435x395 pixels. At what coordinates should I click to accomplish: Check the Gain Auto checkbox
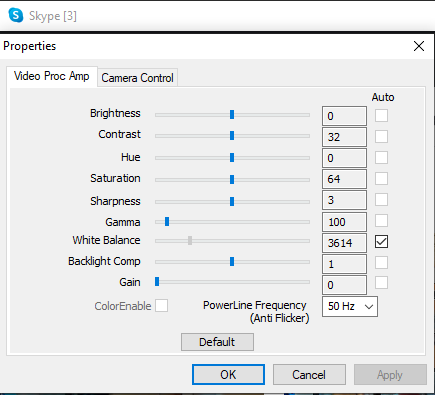coord(381,283)
